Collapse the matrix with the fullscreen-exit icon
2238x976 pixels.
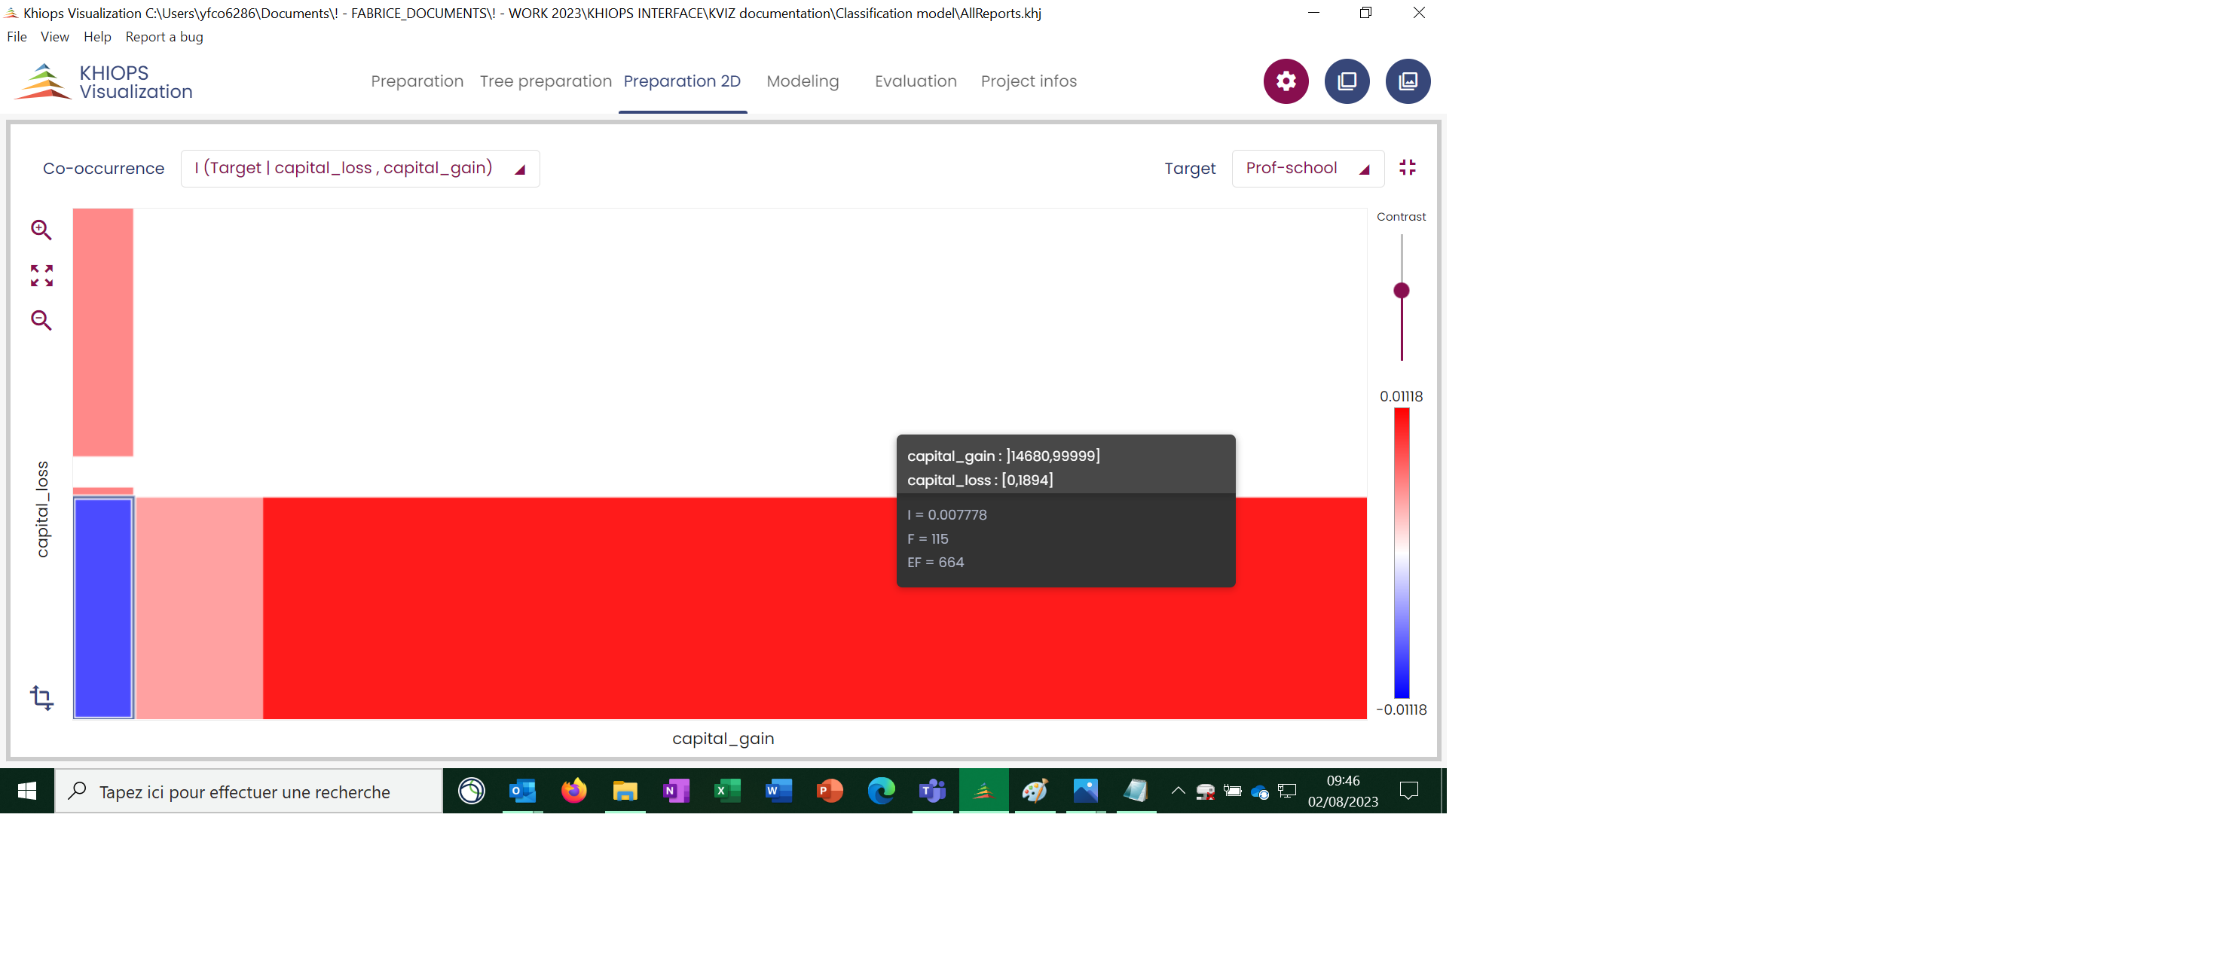1408,168
